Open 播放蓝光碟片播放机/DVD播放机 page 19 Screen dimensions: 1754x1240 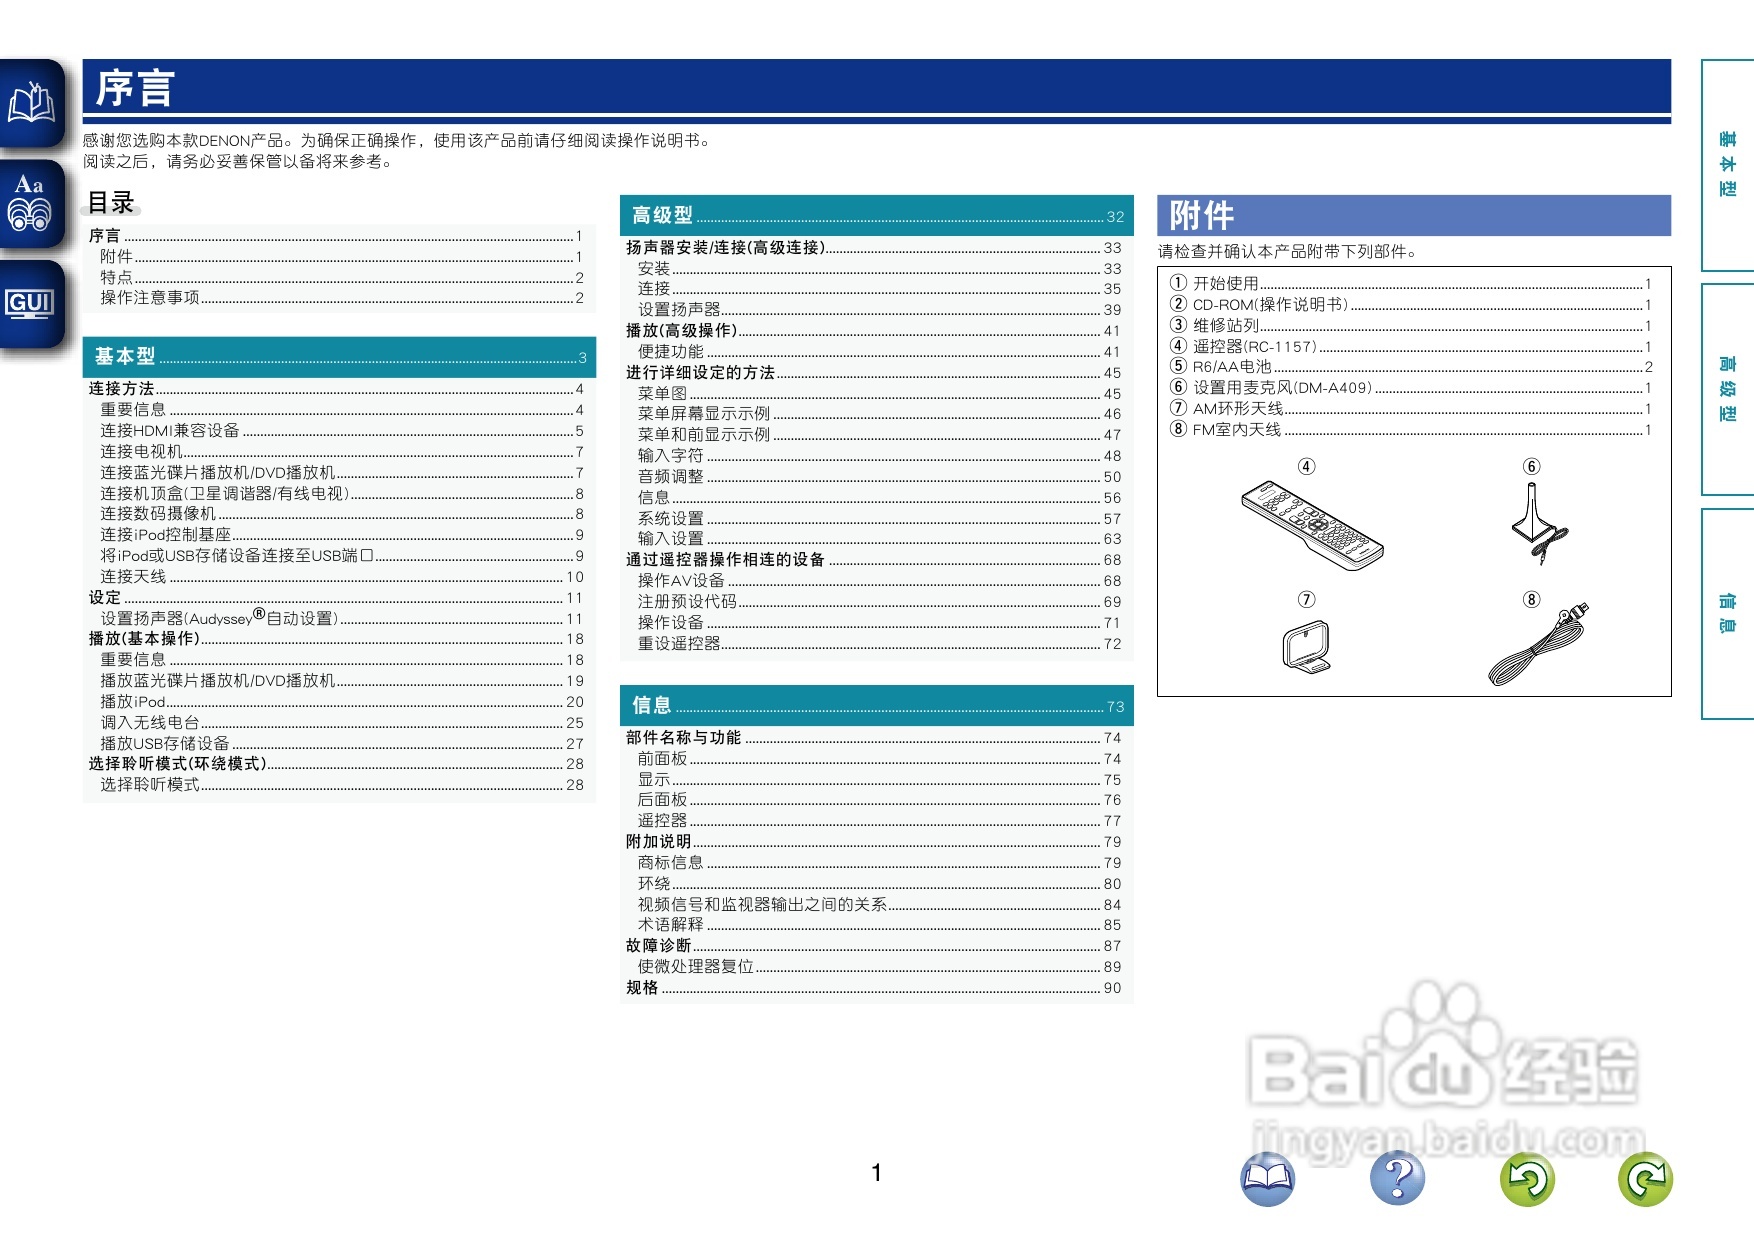tap(341, 681)
